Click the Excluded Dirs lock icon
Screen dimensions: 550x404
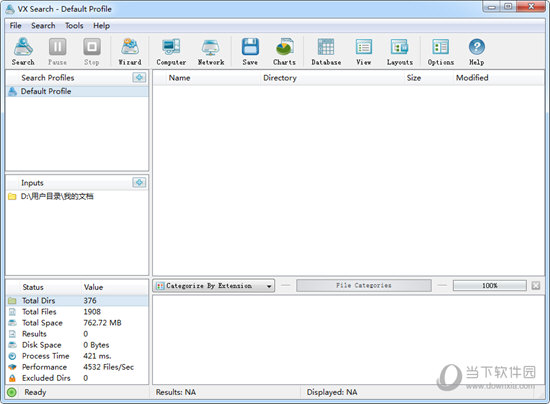tap(12, 378)
